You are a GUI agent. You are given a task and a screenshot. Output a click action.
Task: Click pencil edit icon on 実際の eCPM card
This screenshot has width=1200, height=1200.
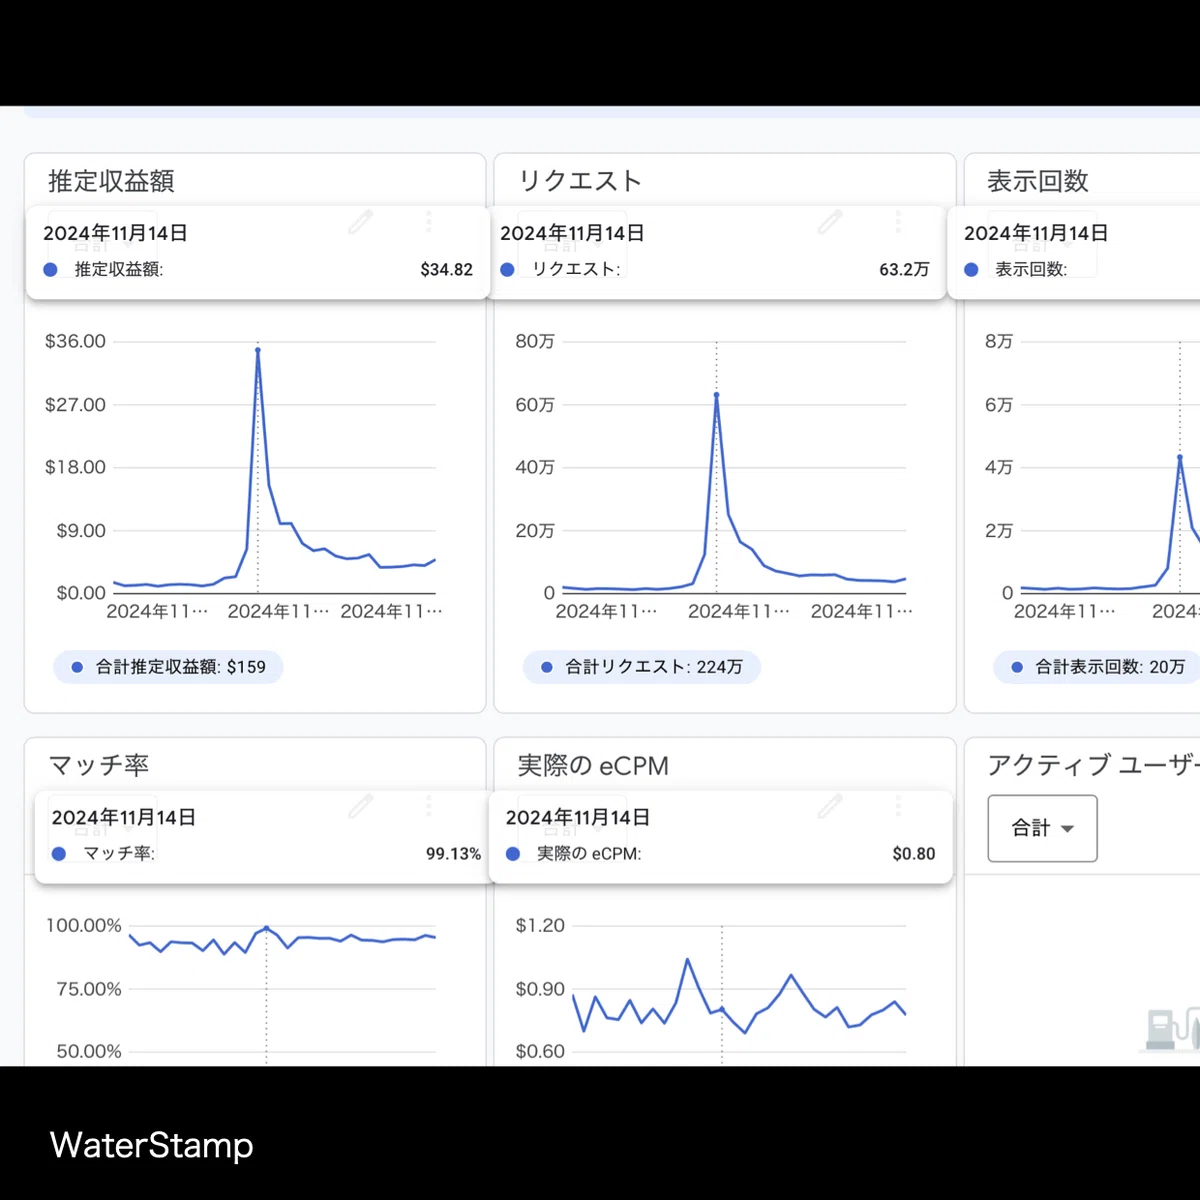pyautogui.click(x=830, y=805)
